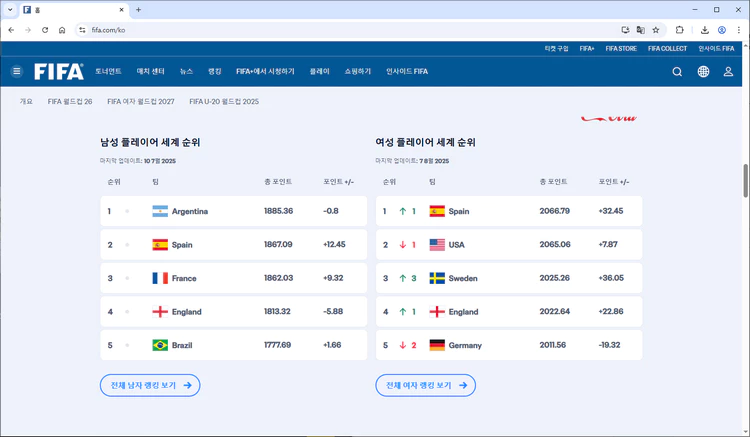The height and width of the screenshot is (437, 750).
Task: Open the site search magnifier
Action: [x=677, y=72]
